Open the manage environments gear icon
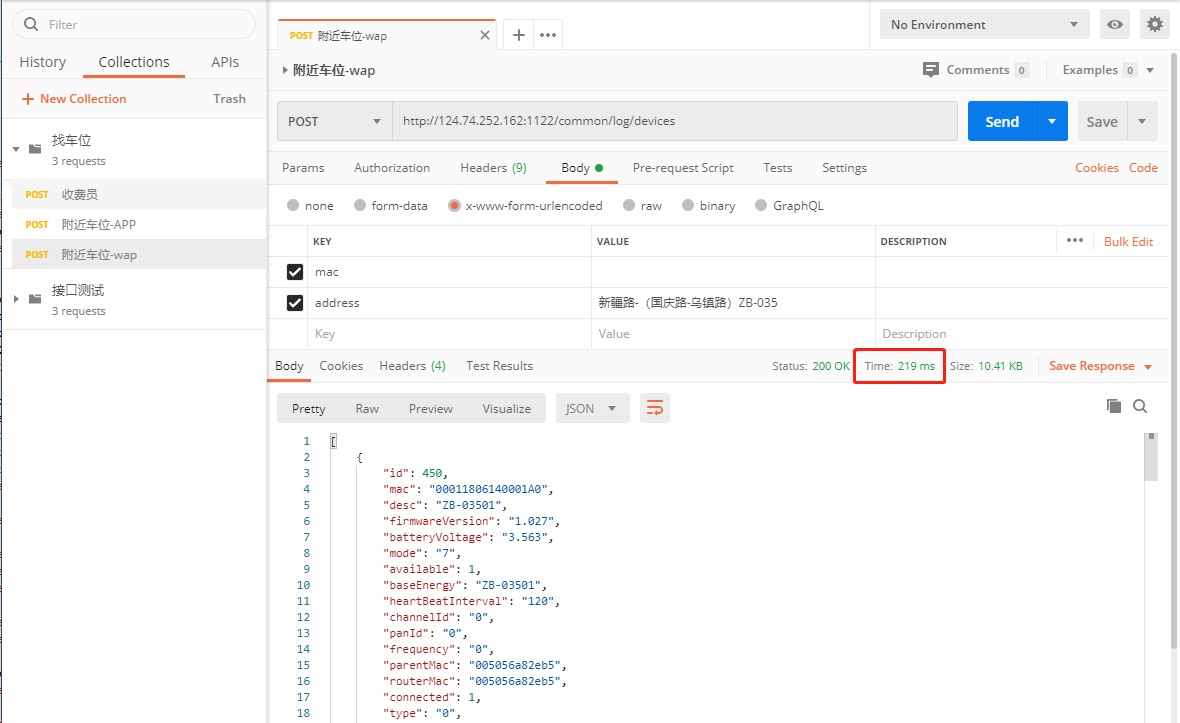1180x723 pixels. click(x=1155, y=24)
